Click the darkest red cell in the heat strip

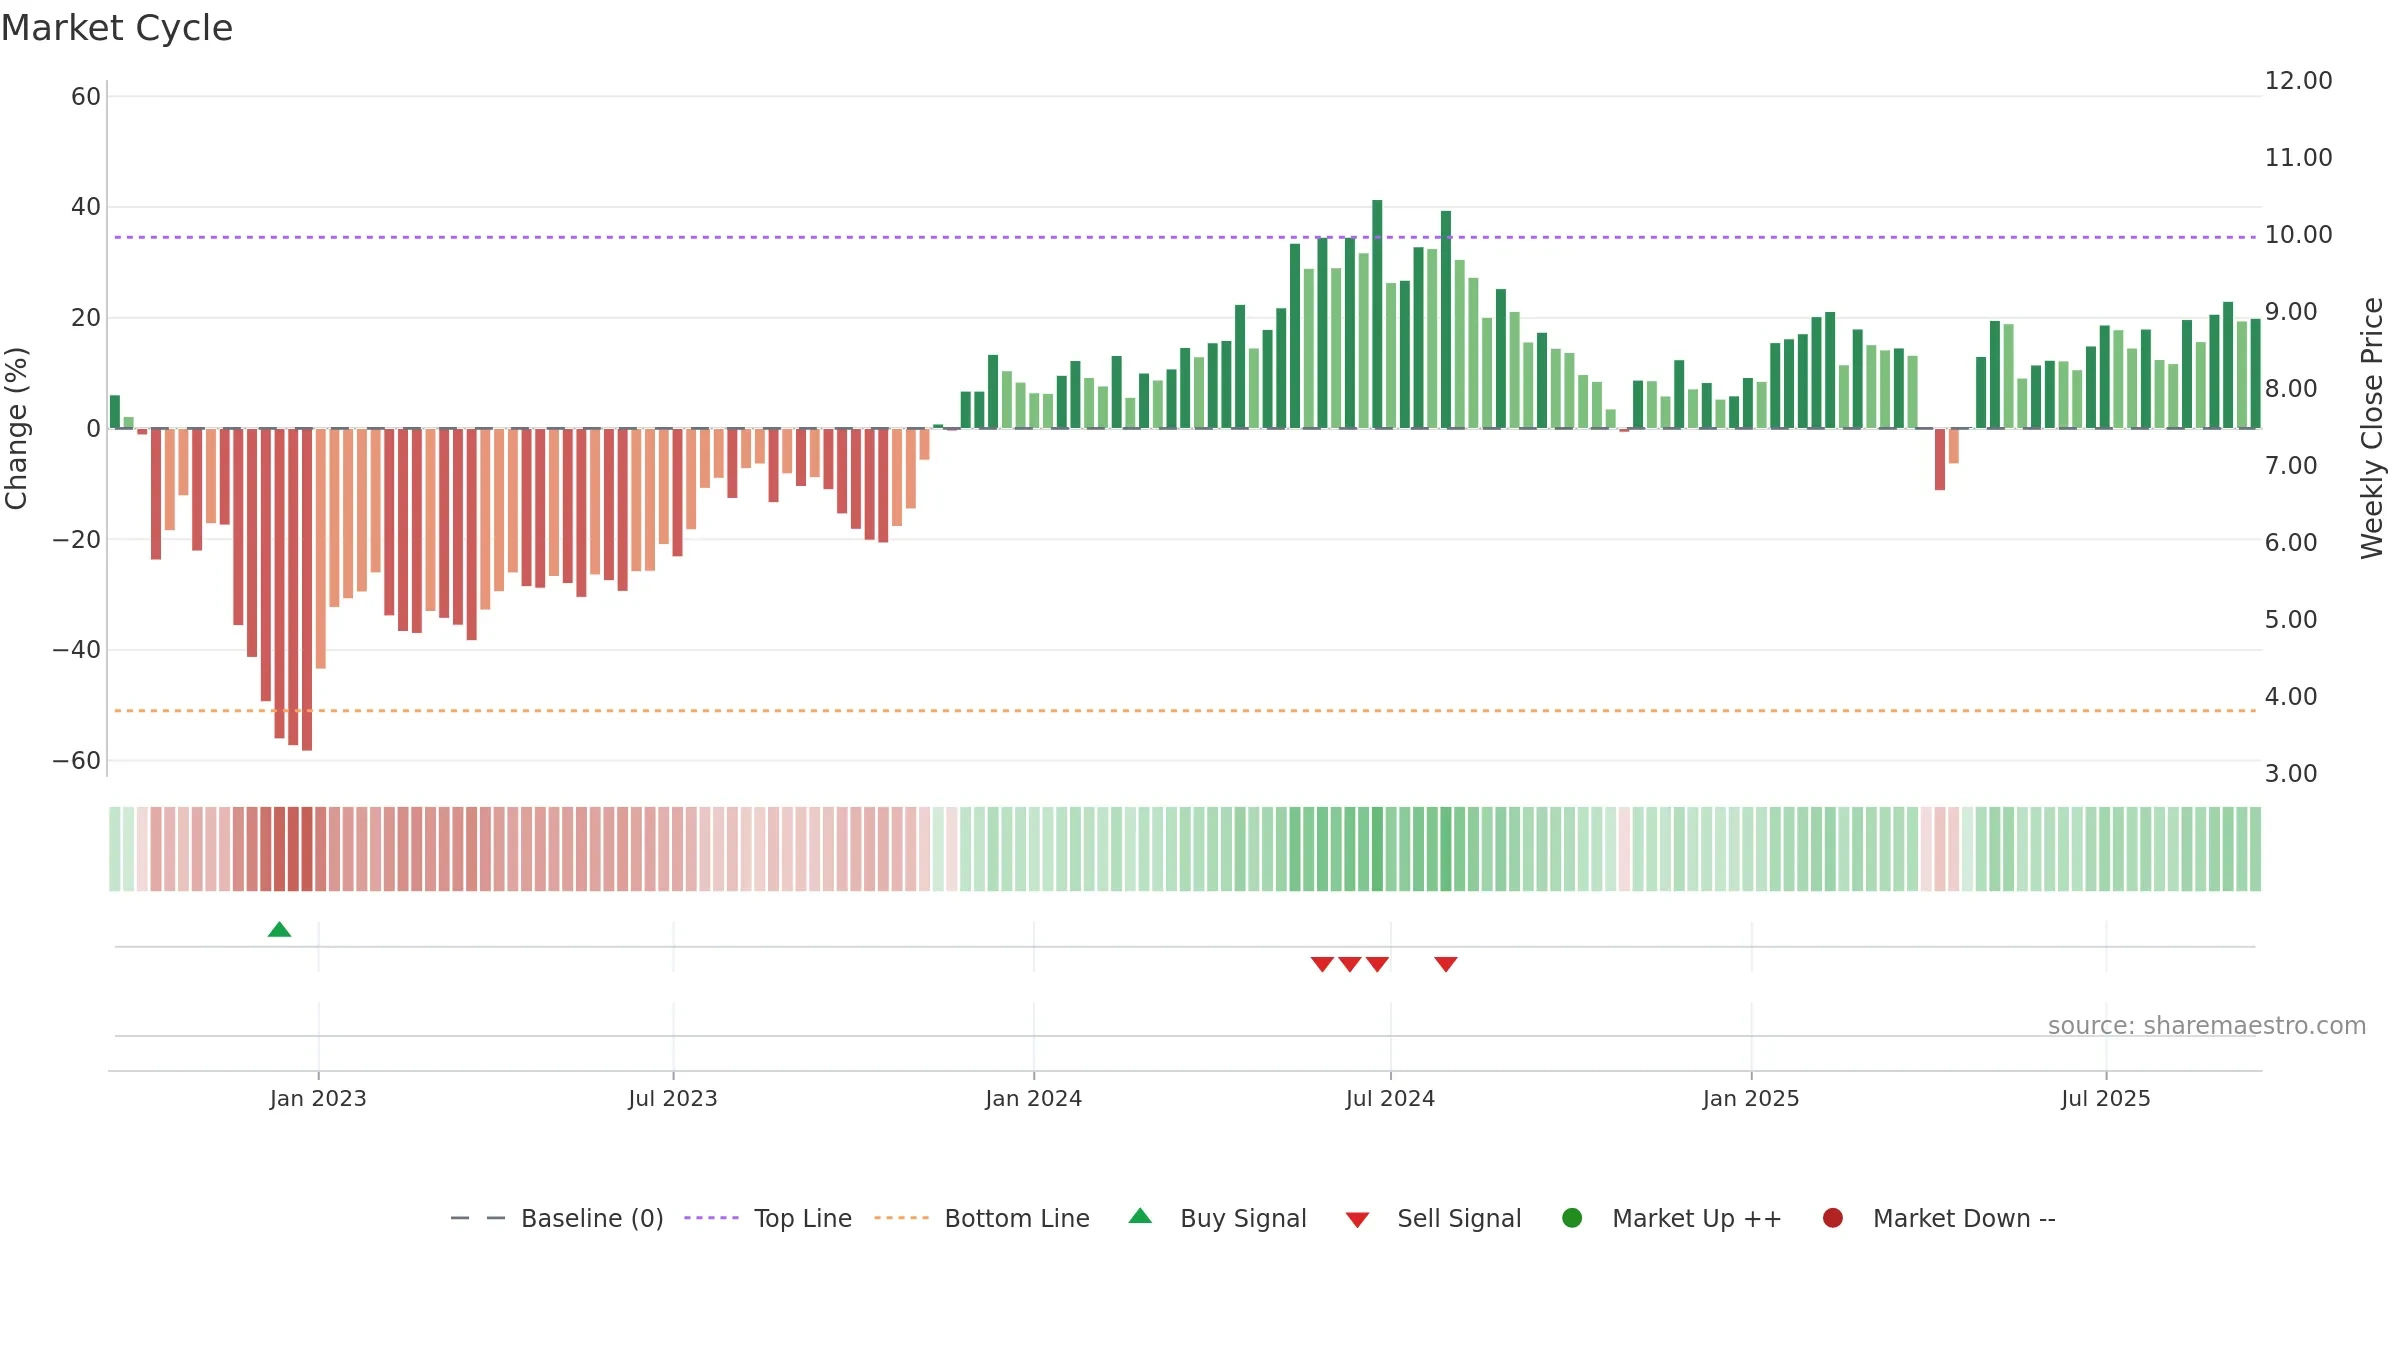pos(307,849)
